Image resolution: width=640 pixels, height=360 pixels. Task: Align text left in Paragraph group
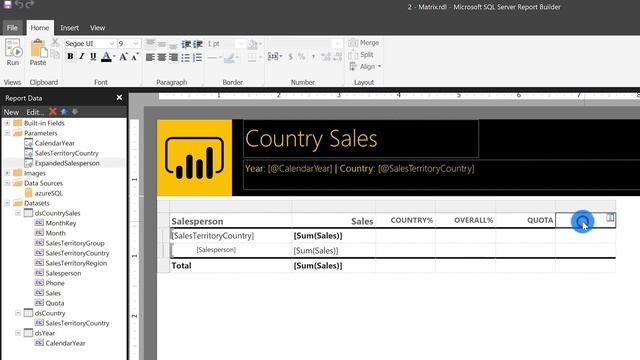tap(150, 58)
